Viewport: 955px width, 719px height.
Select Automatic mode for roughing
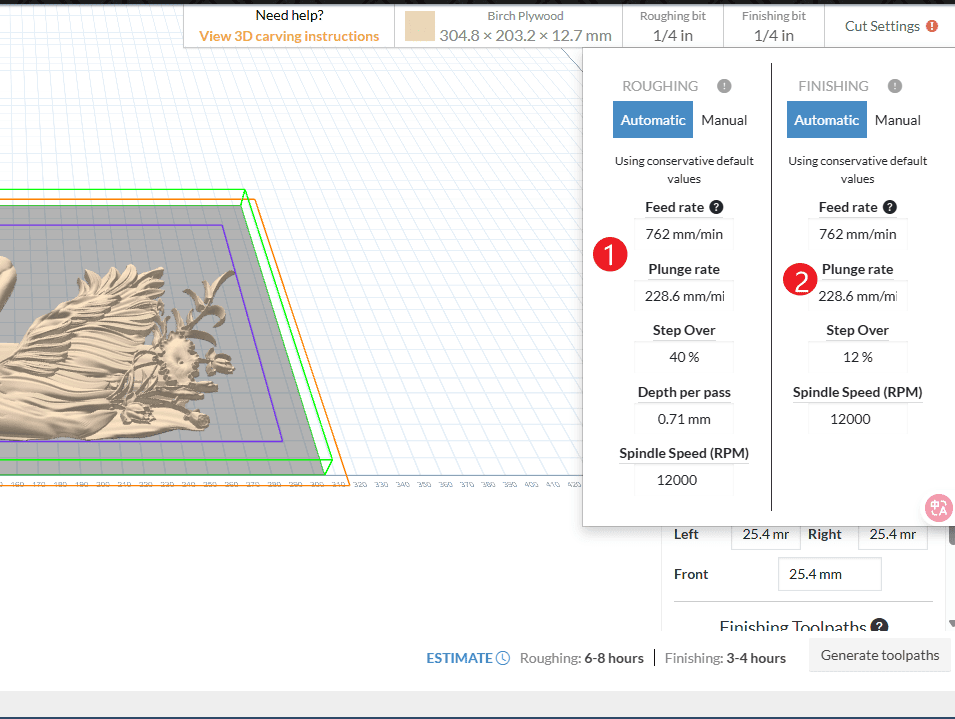tap(653, 120)
